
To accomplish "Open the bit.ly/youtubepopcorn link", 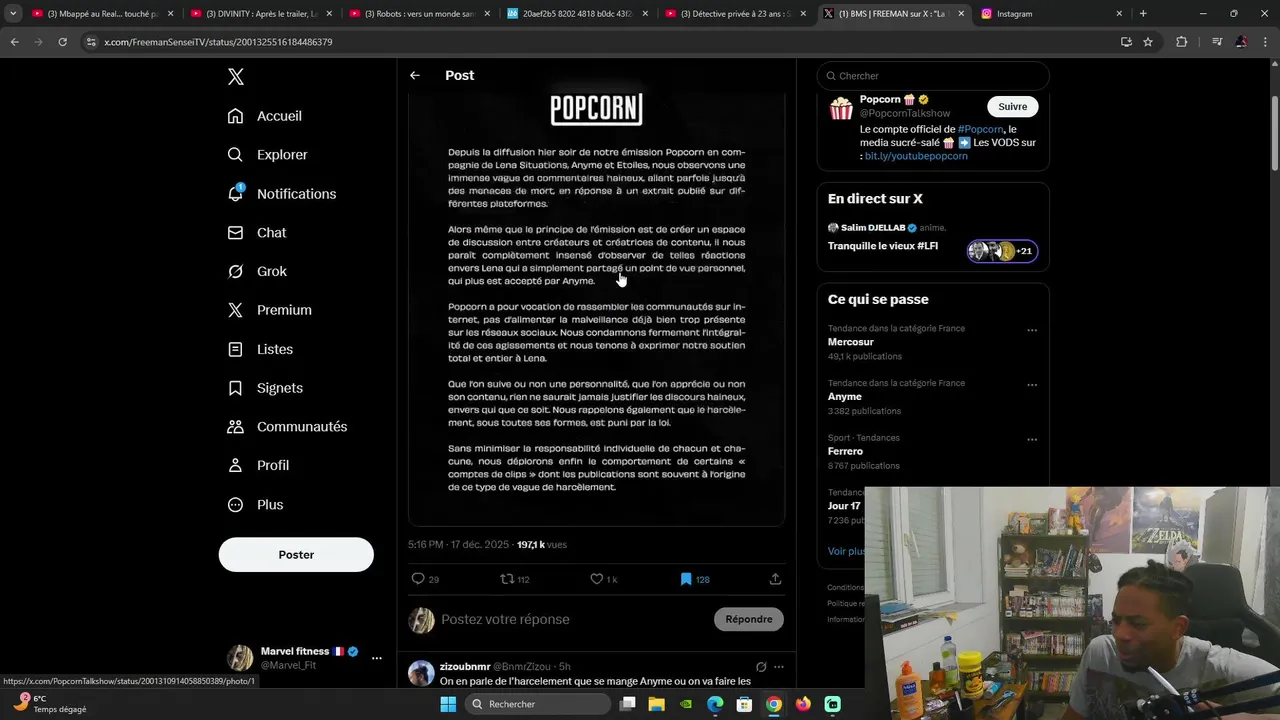I will tap(916, 157).
